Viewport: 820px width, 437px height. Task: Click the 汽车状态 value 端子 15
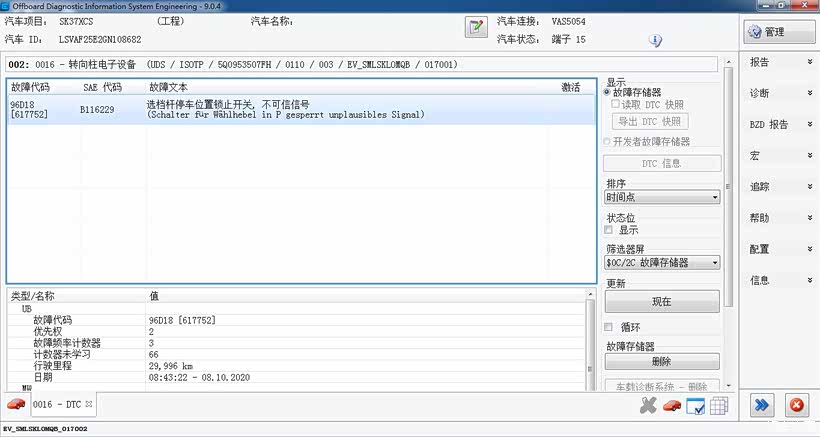point(568,39)
